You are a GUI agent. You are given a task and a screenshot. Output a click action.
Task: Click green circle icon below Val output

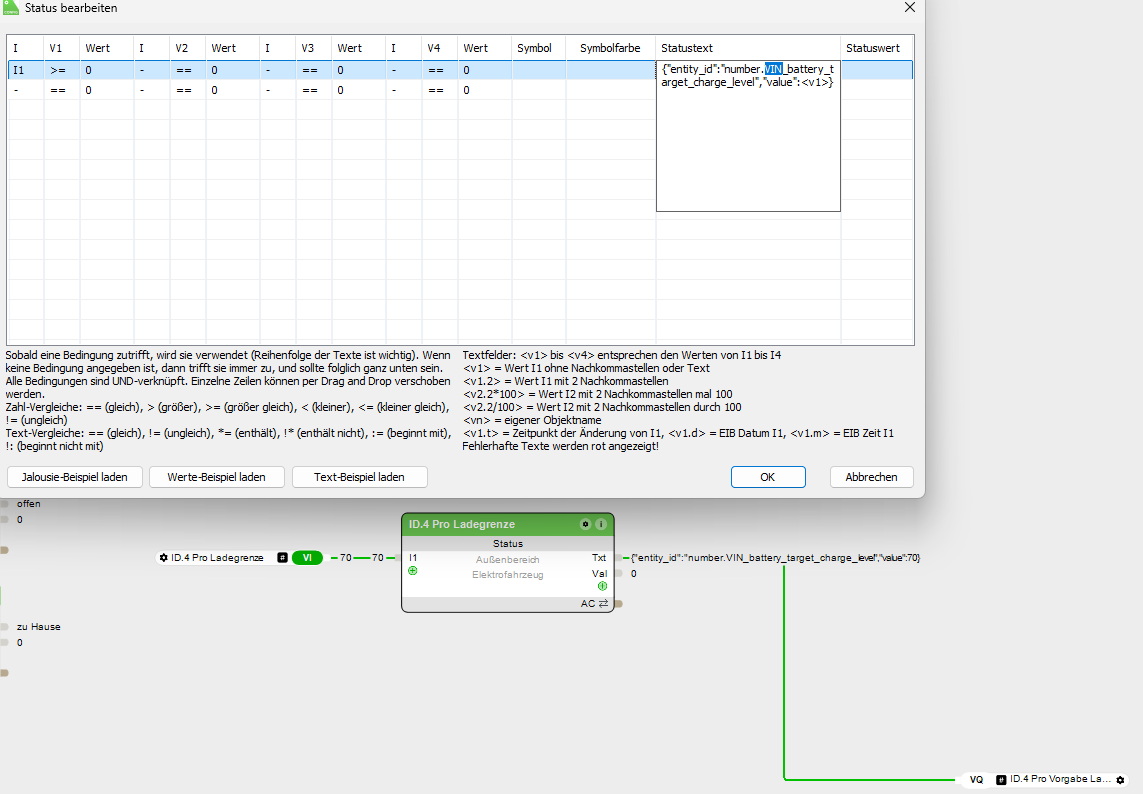[602, 586]
